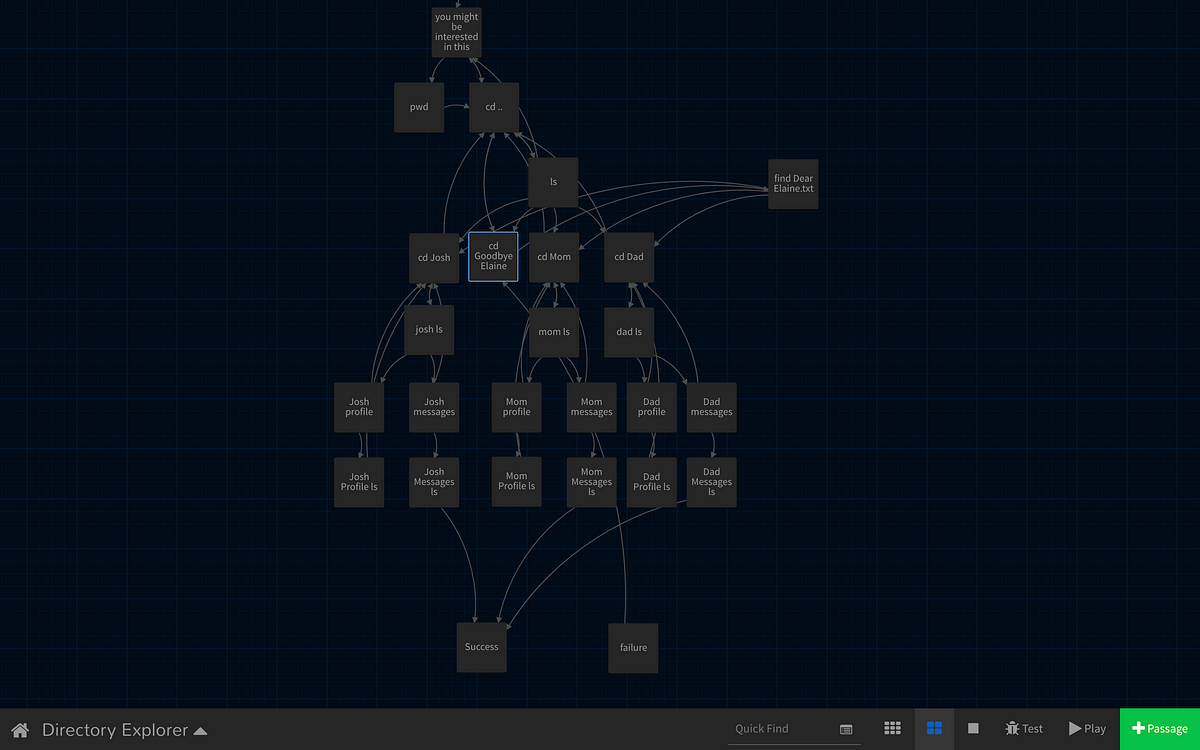The height and width of the screenshot is (750, 1200).
Task: Select 'find Dear Elaine.txt' passage
Action: point(793,183)
